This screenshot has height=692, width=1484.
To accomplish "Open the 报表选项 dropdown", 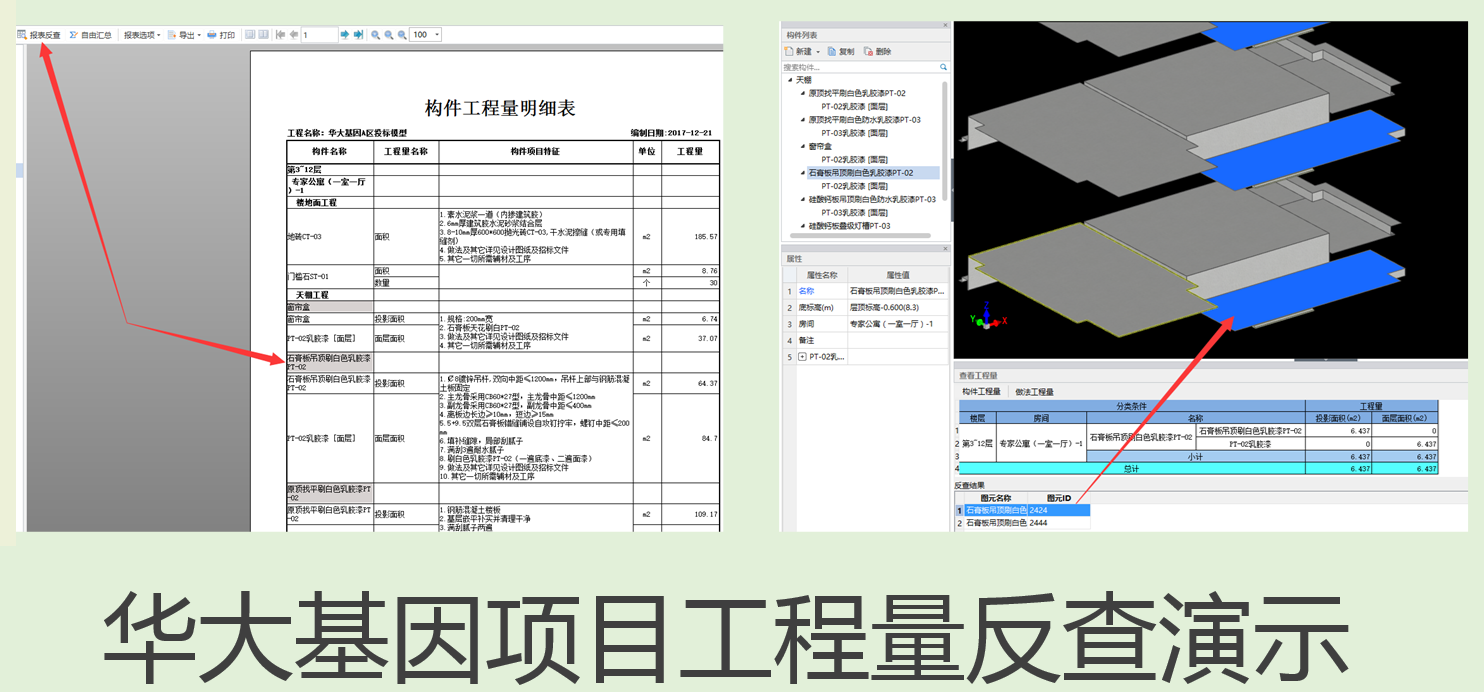I will (143, 35).
